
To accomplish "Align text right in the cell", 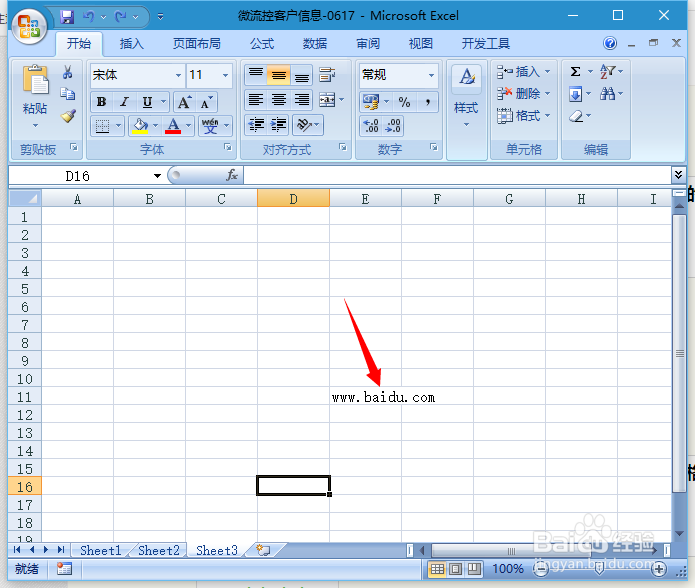I will click(302, 100).
